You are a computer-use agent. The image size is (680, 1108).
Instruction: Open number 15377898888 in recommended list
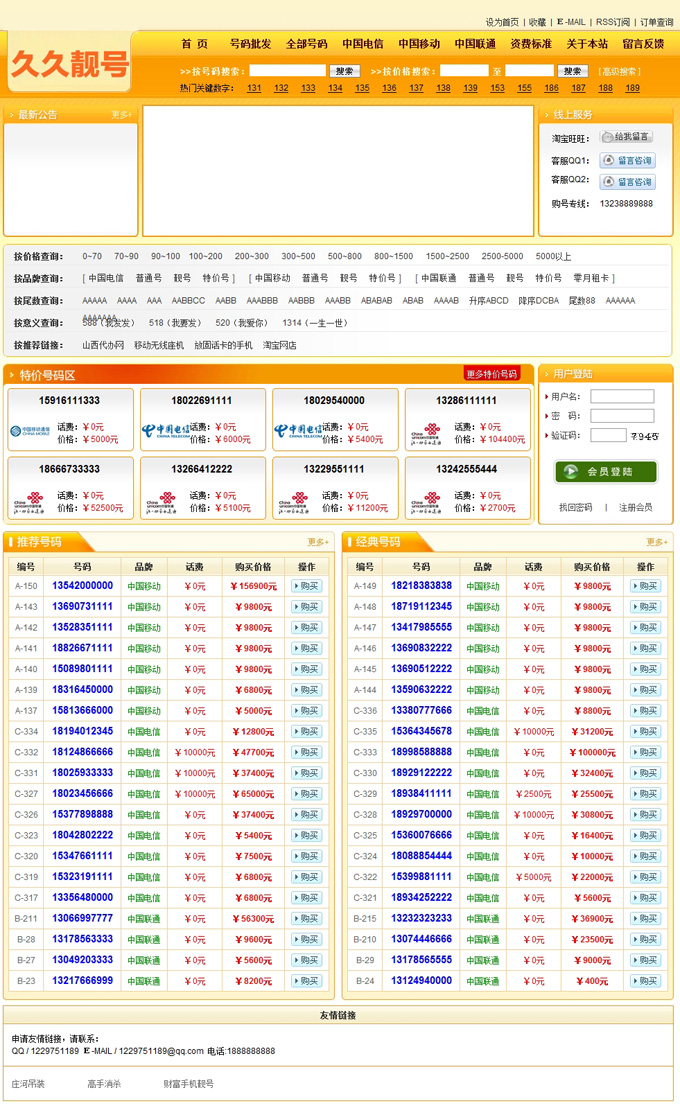click(x=83, y=815)
